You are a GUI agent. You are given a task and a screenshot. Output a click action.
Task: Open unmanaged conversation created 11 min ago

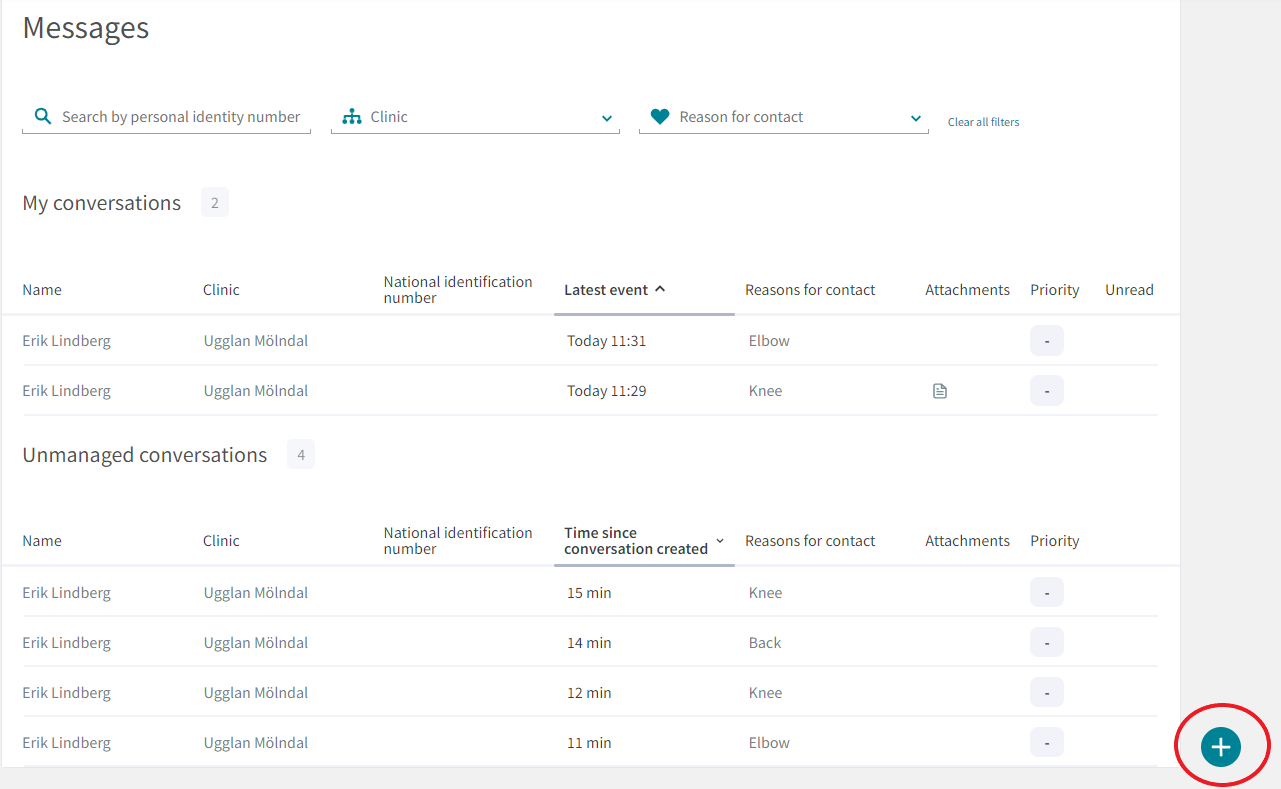[x=590, y=743]
